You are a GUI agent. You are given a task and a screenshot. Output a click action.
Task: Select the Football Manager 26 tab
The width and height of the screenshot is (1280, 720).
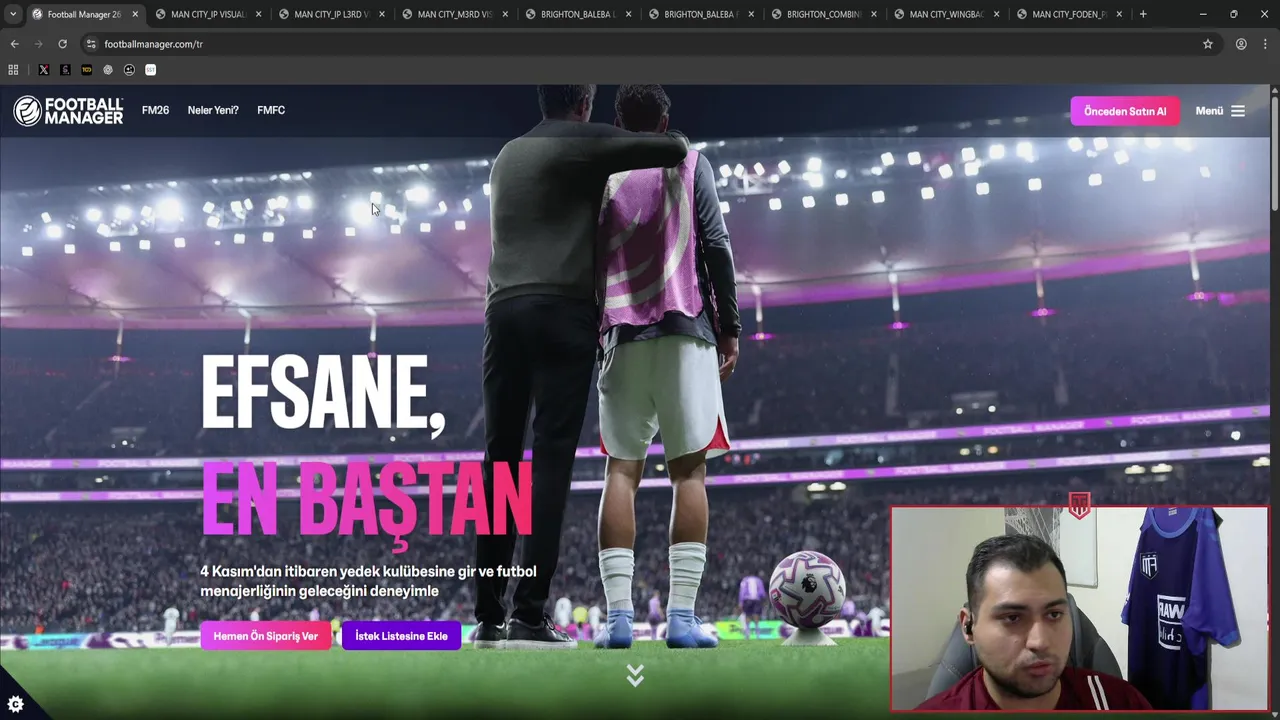click(x=85, y=14)
